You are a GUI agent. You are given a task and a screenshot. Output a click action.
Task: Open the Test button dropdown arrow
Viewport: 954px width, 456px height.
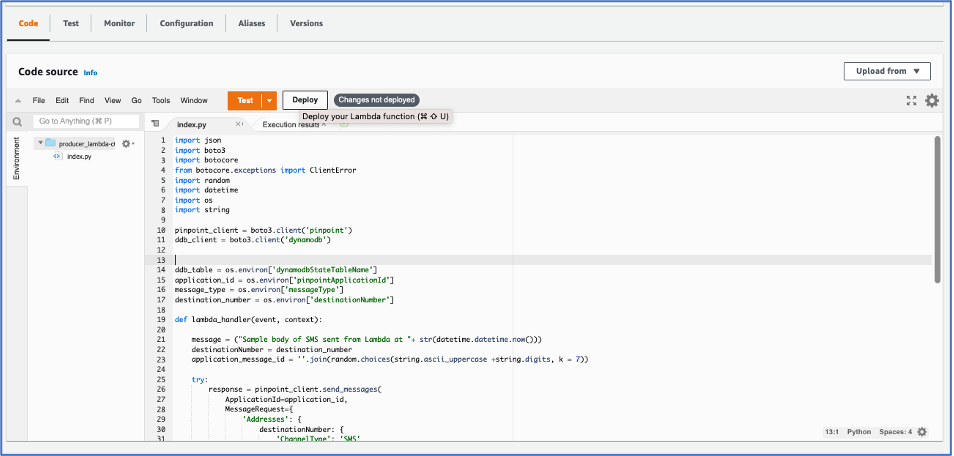pos(269,100)
